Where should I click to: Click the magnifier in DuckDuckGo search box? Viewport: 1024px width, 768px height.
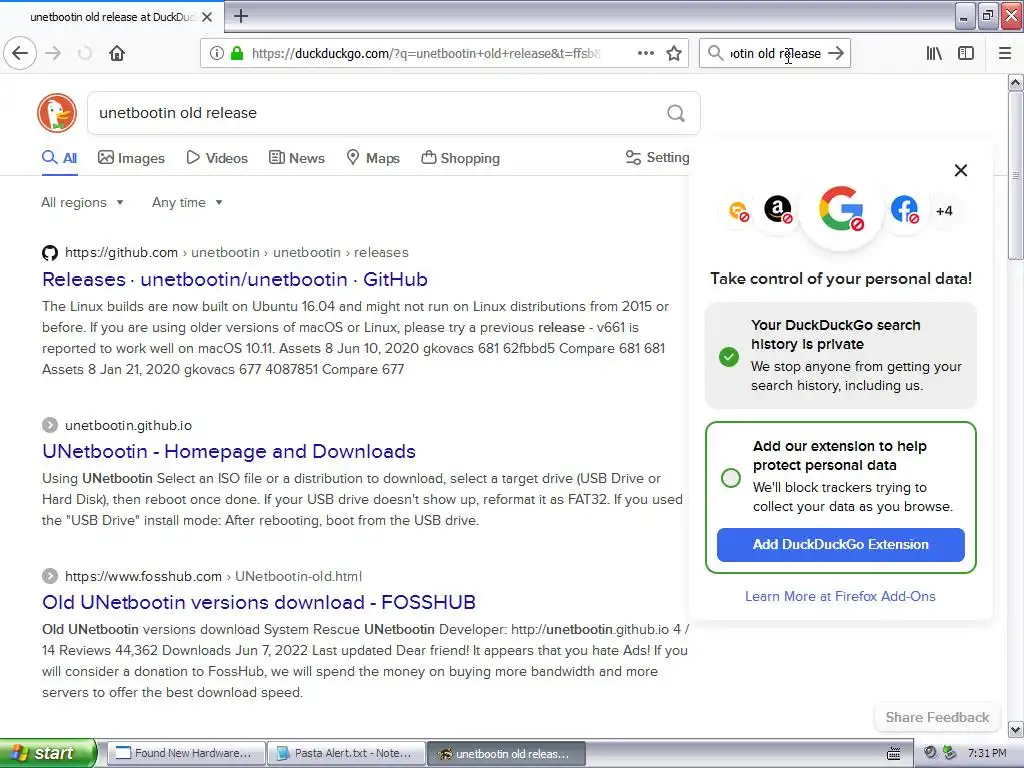(x=676, y=114)
